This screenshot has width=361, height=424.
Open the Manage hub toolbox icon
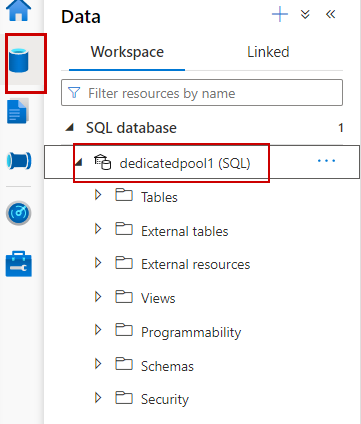click(x=19, y=264)
